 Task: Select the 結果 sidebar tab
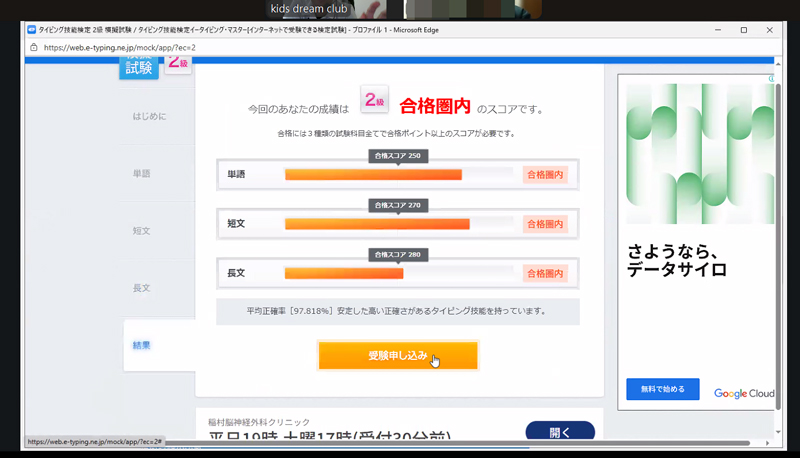pos(142,345)
